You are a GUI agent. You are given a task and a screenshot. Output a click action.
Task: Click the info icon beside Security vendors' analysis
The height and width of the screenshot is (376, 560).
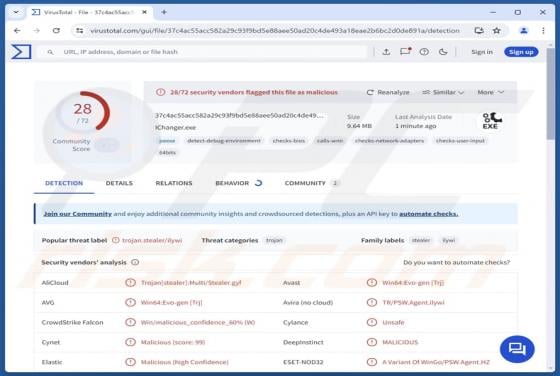coord(135,262)
